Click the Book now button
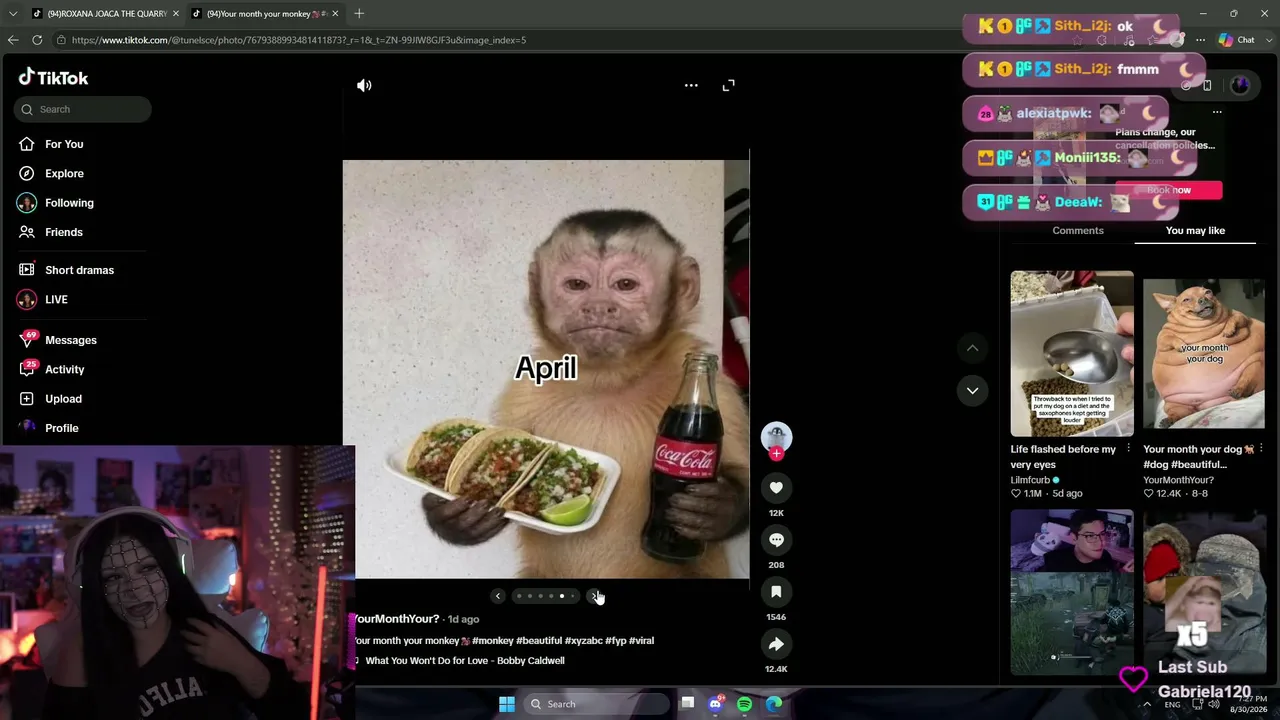1280x720 pixels. click(x=1169, y=190)
